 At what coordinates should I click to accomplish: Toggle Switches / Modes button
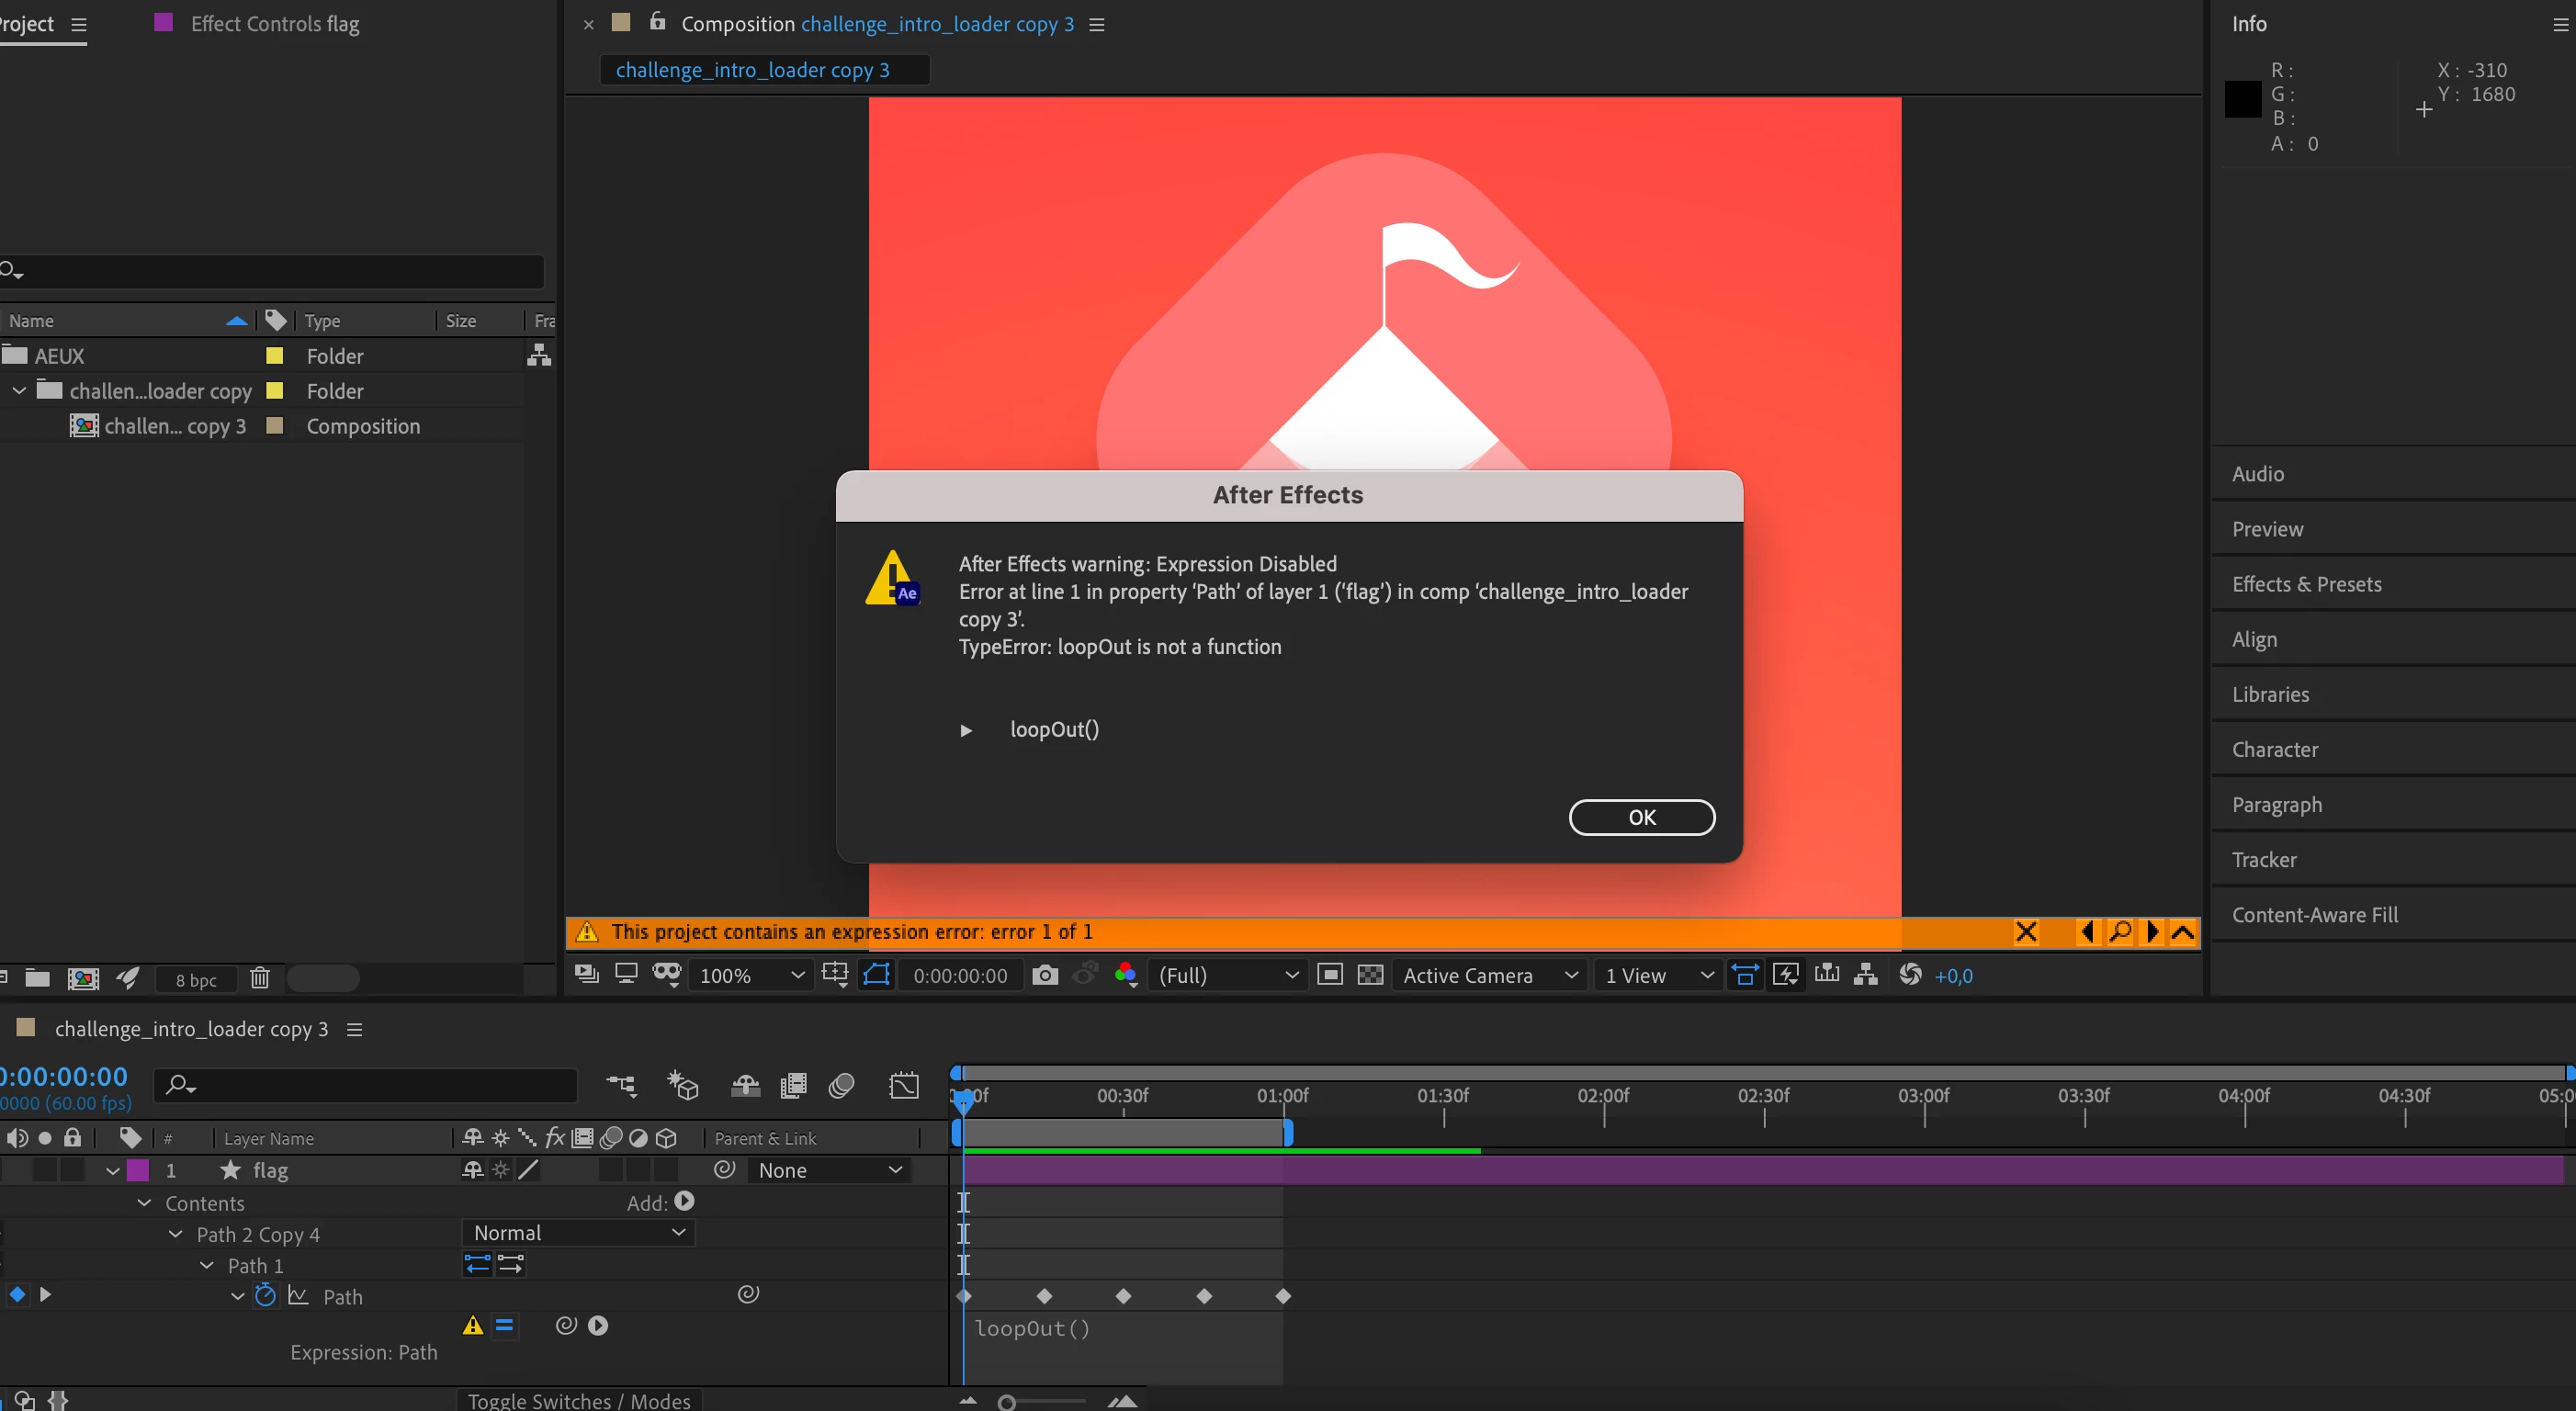pyautogui.click(x=579, y=1400)
